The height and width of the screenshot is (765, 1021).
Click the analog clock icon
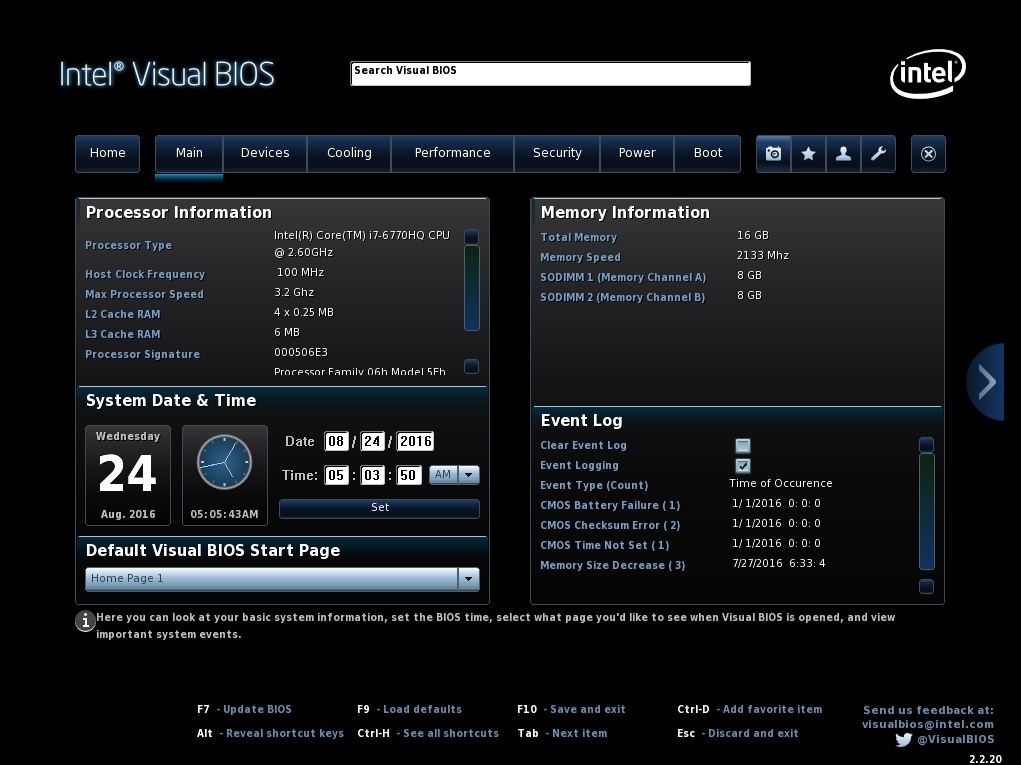[224, 462]
